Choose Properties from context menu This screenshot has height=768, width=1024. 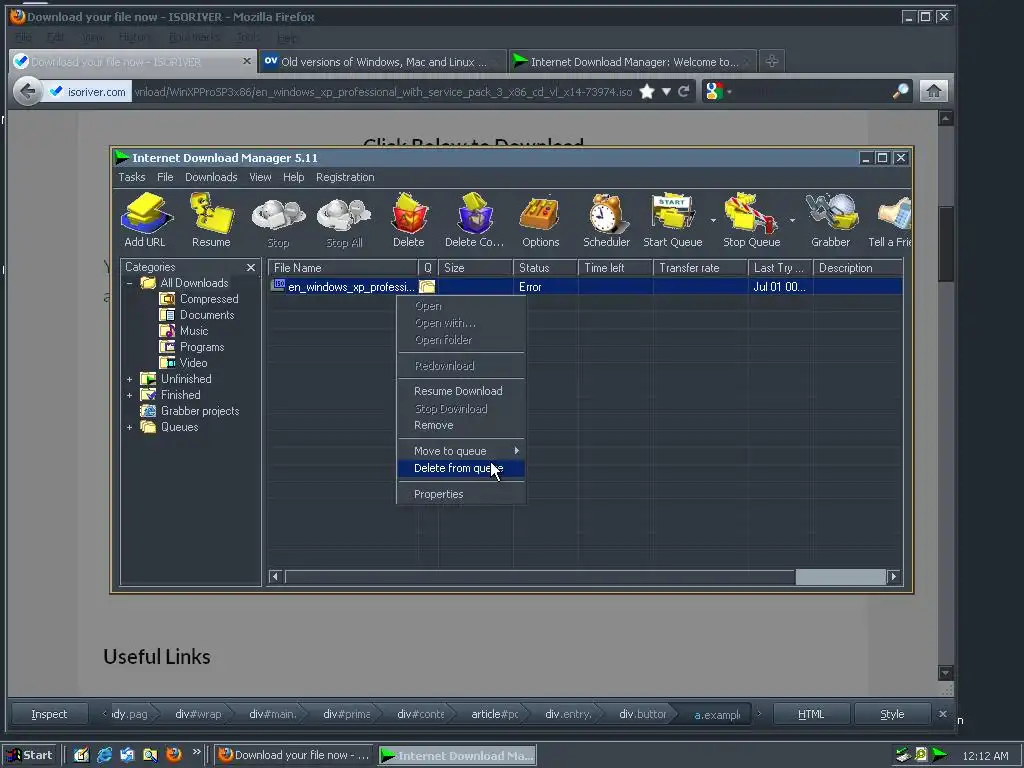click(x=460, y=494)
